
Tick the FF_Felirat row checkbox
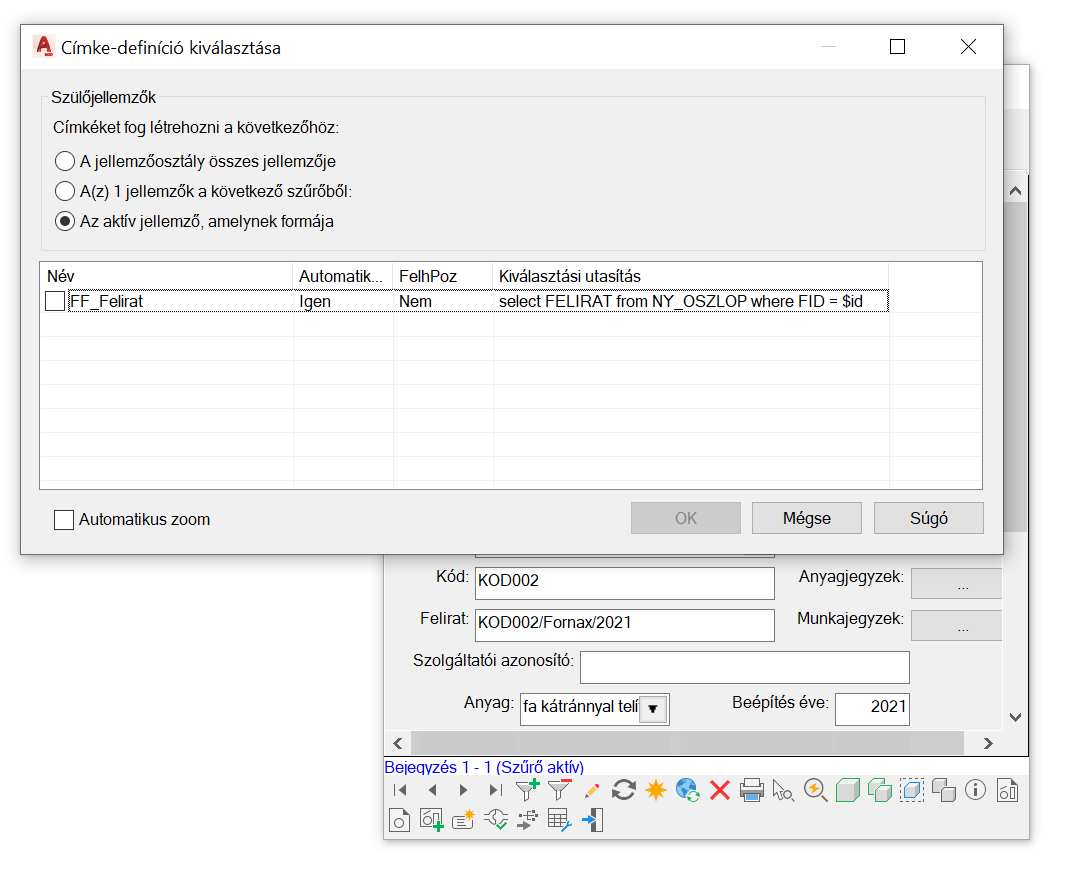click(x=54, y=301)
